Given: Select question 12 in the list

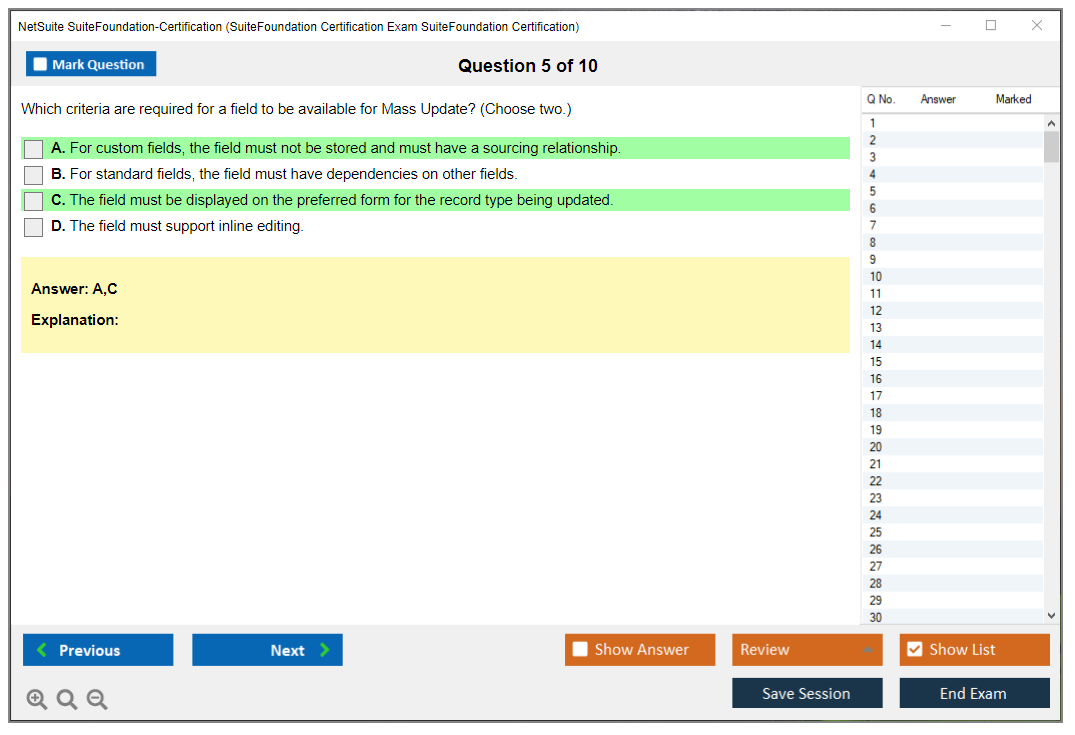Looking at the screenshot, I should point(952,311).
